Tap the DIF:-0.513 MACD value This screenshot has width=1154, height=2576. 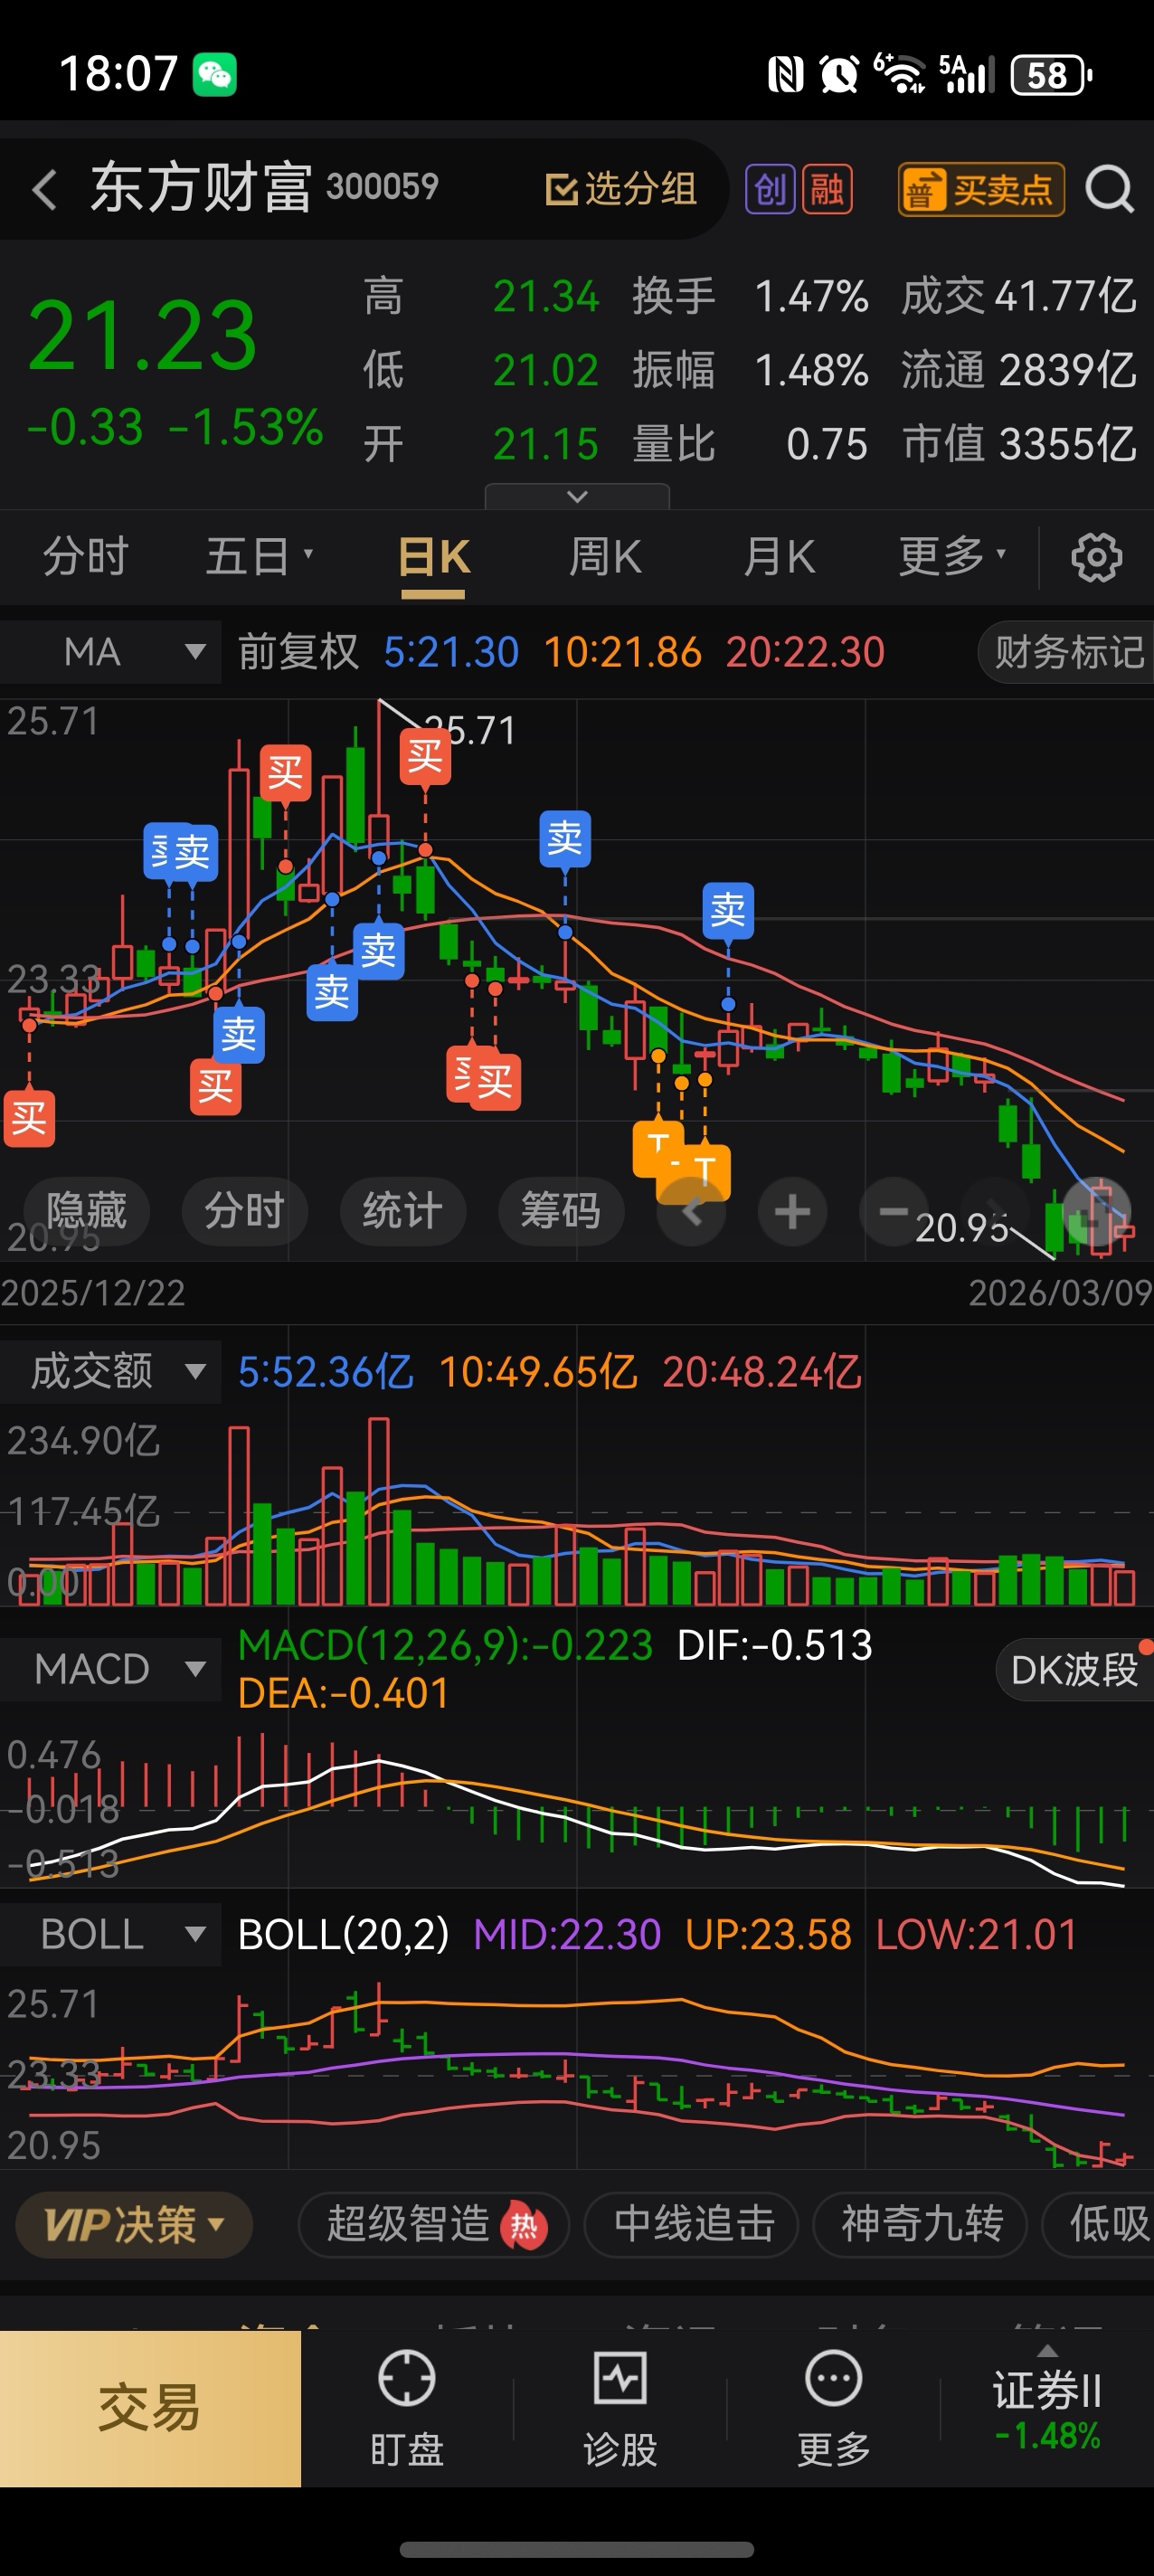pyautogui.click(x=775, y=1645)
